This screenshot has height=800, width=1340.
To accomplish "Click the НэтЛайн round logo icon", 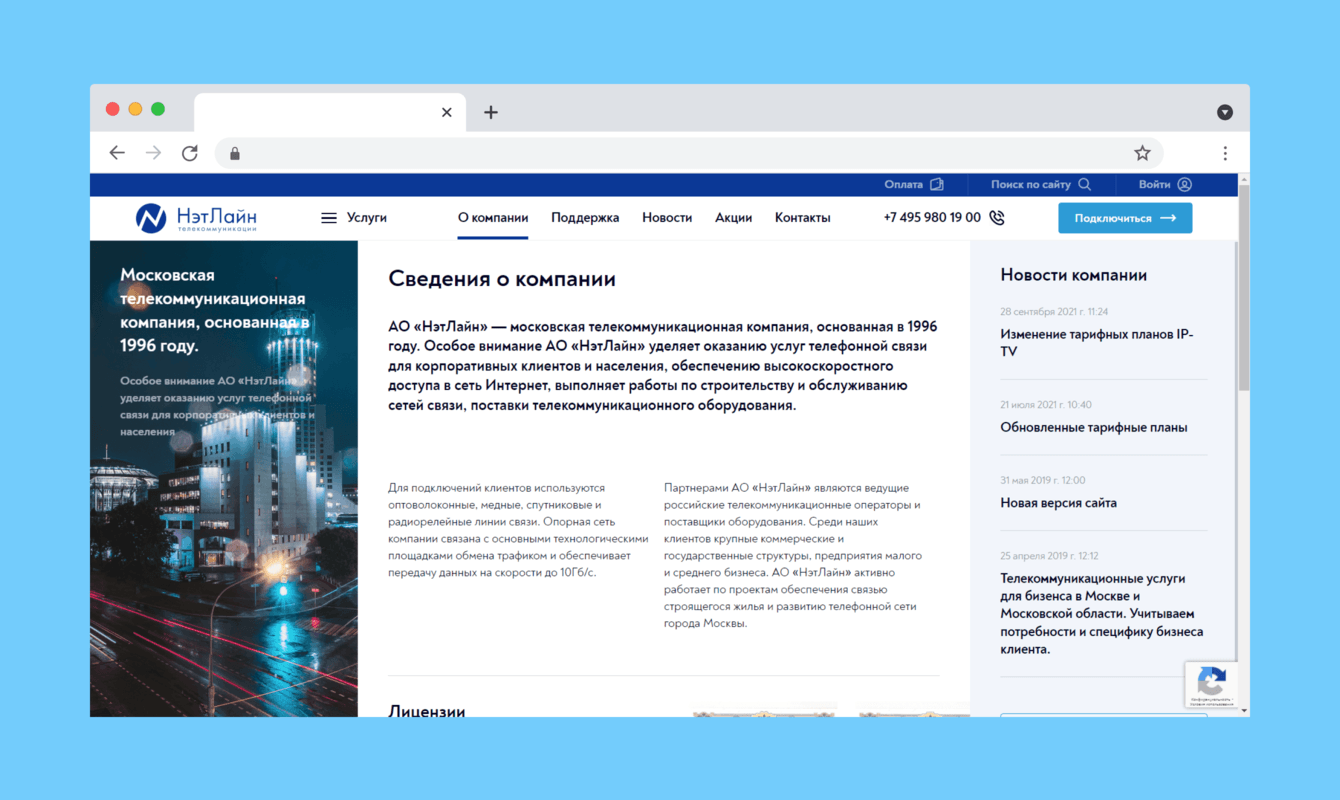I will pyautogui.click(x=151, y=218).
